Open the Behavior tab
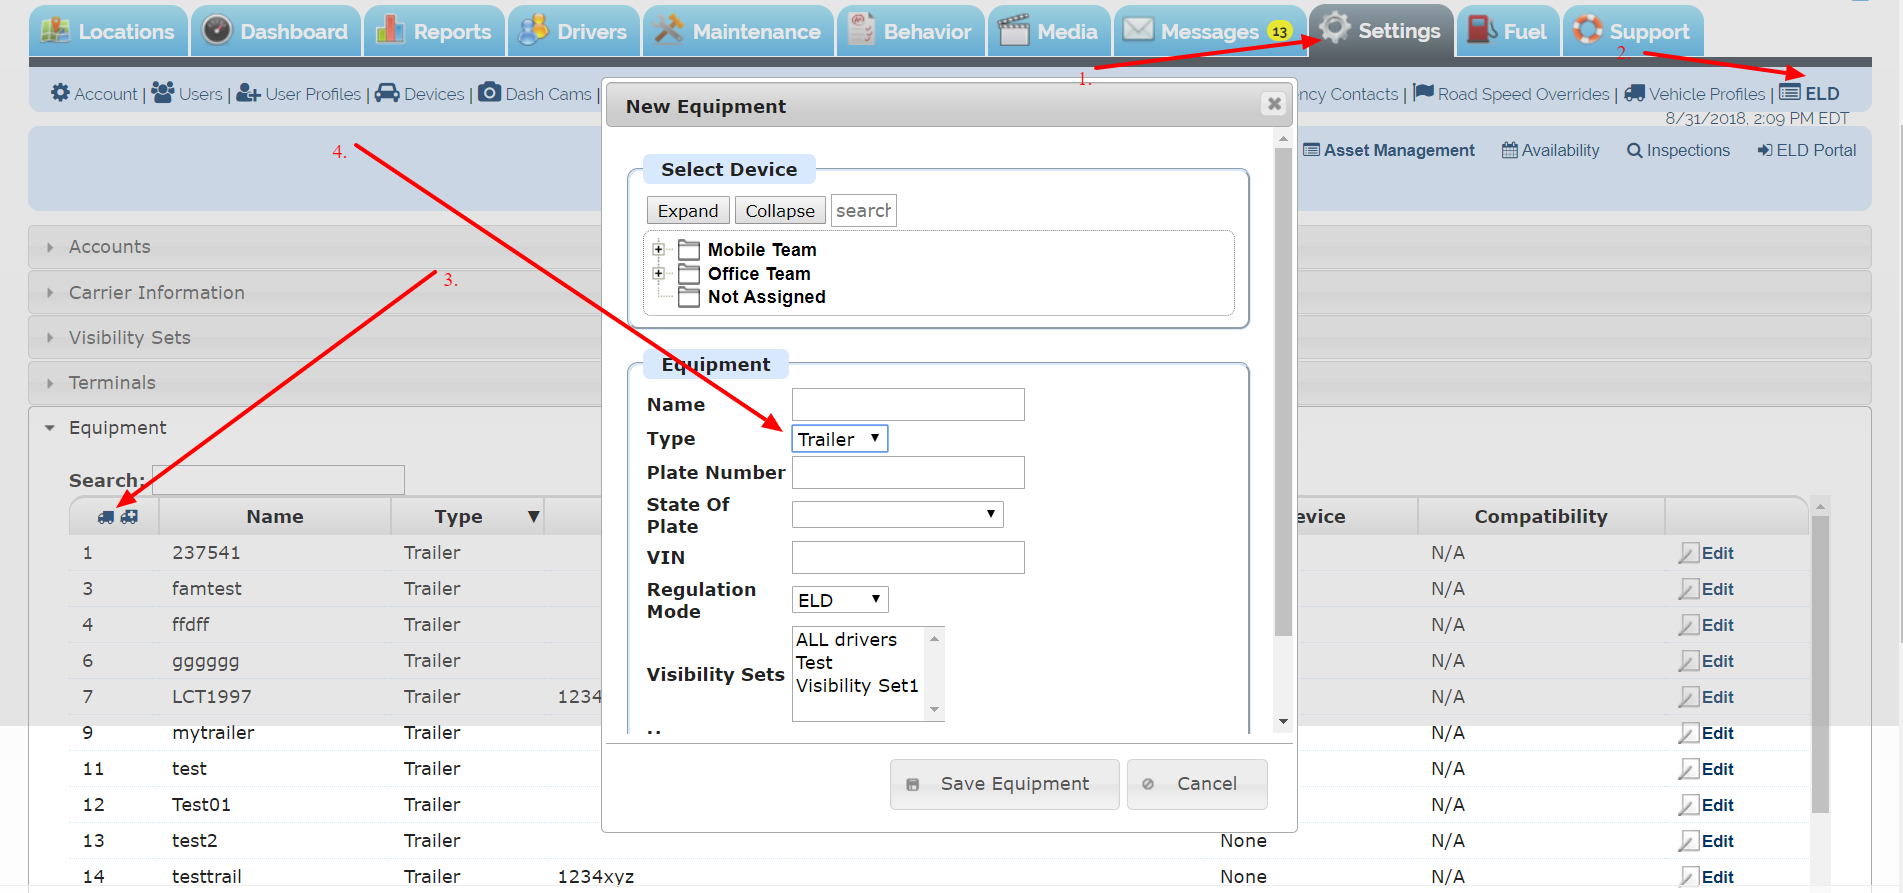This screenshot has height=893, width=1903. [910, 31]
